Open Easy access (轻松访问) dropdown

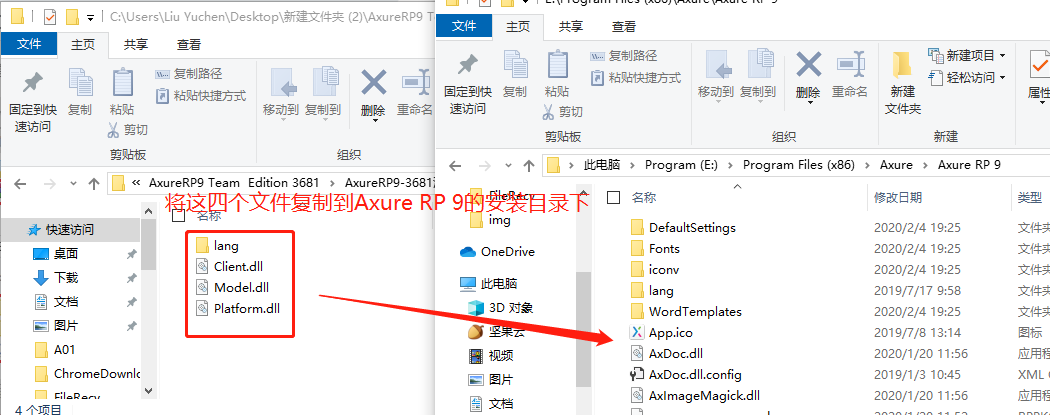click(967, 78)
